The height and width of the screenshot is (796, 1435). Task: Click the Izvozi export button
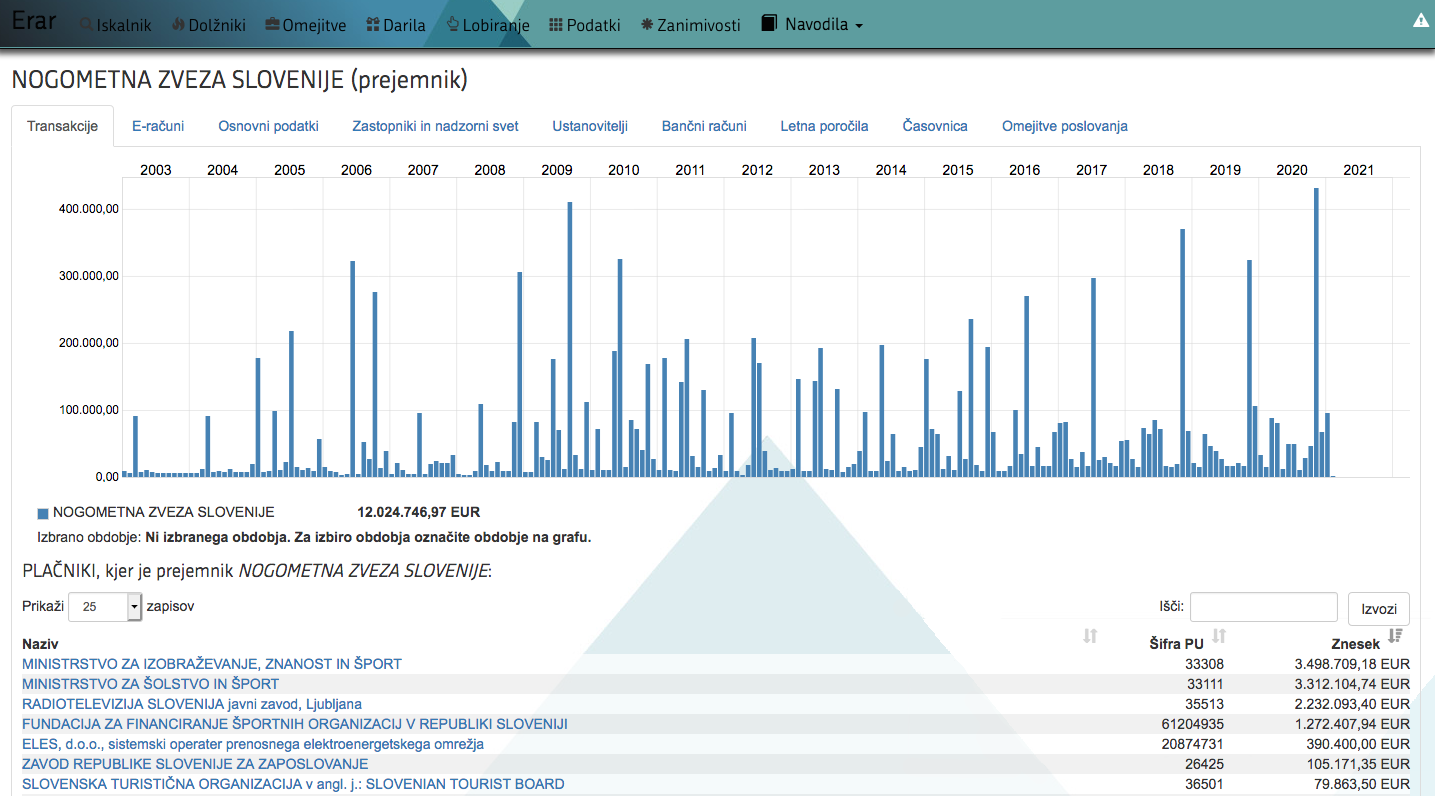[x=1379, y=608]
